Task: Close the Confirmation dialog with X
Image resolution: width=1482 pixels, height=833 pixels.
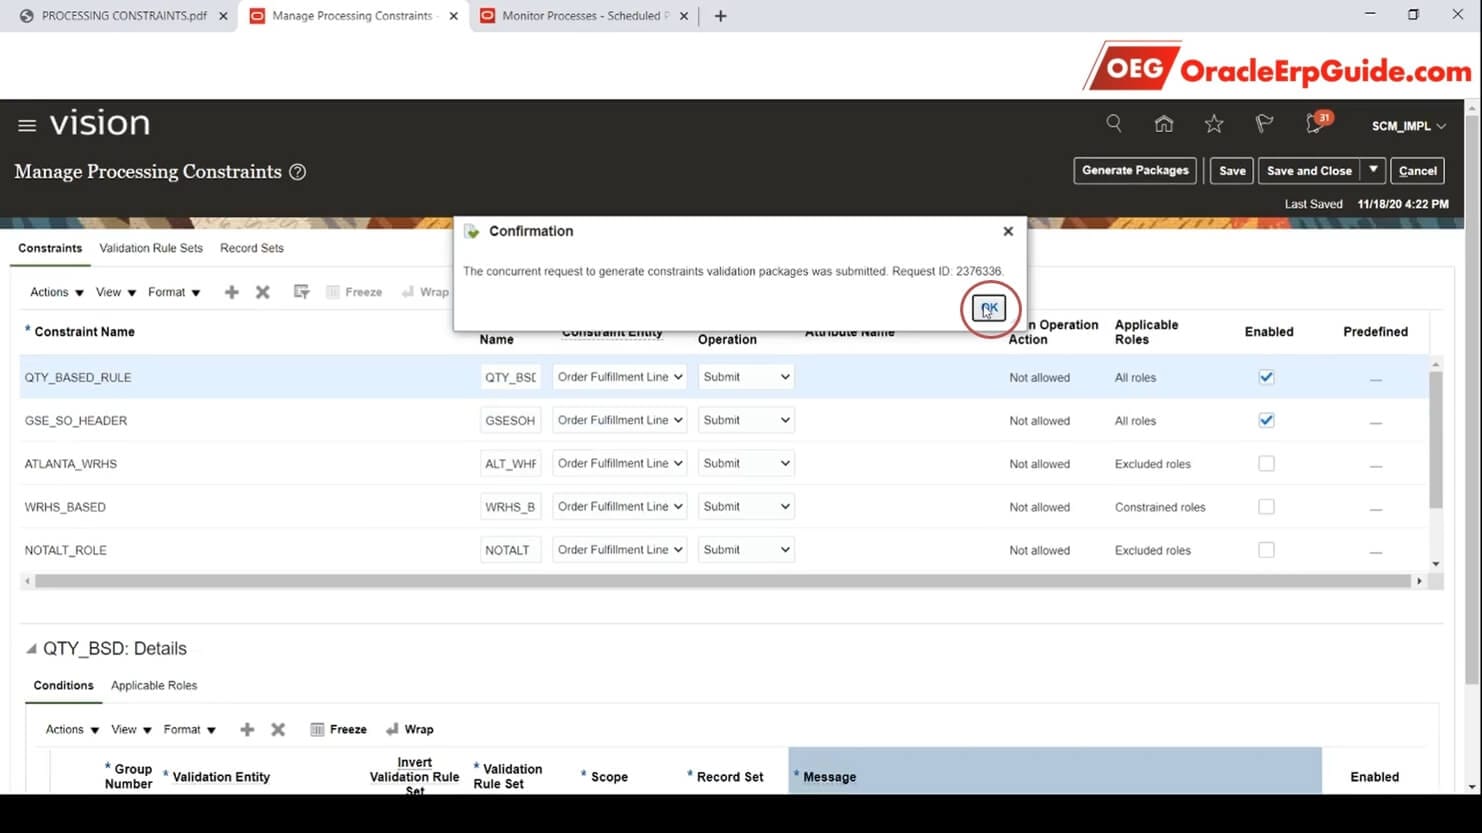Action: [x=1008, y=231]
